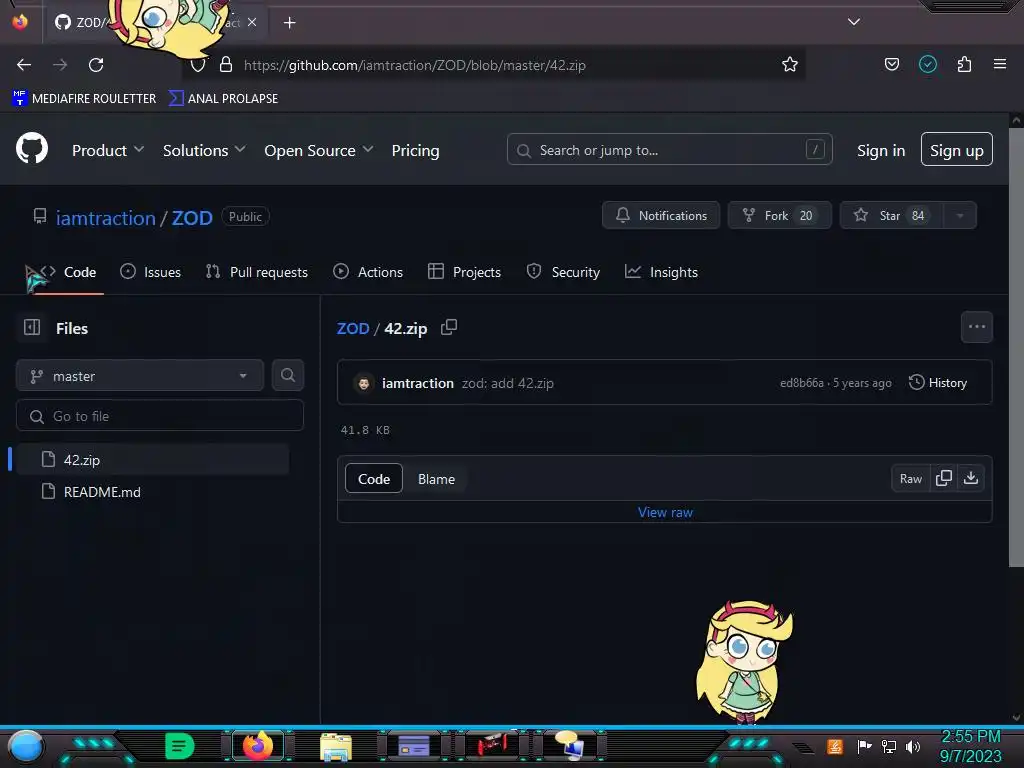Expand the Solutions menu
The width and height of the screenshot is (1024, 768).
pos(204,150)
